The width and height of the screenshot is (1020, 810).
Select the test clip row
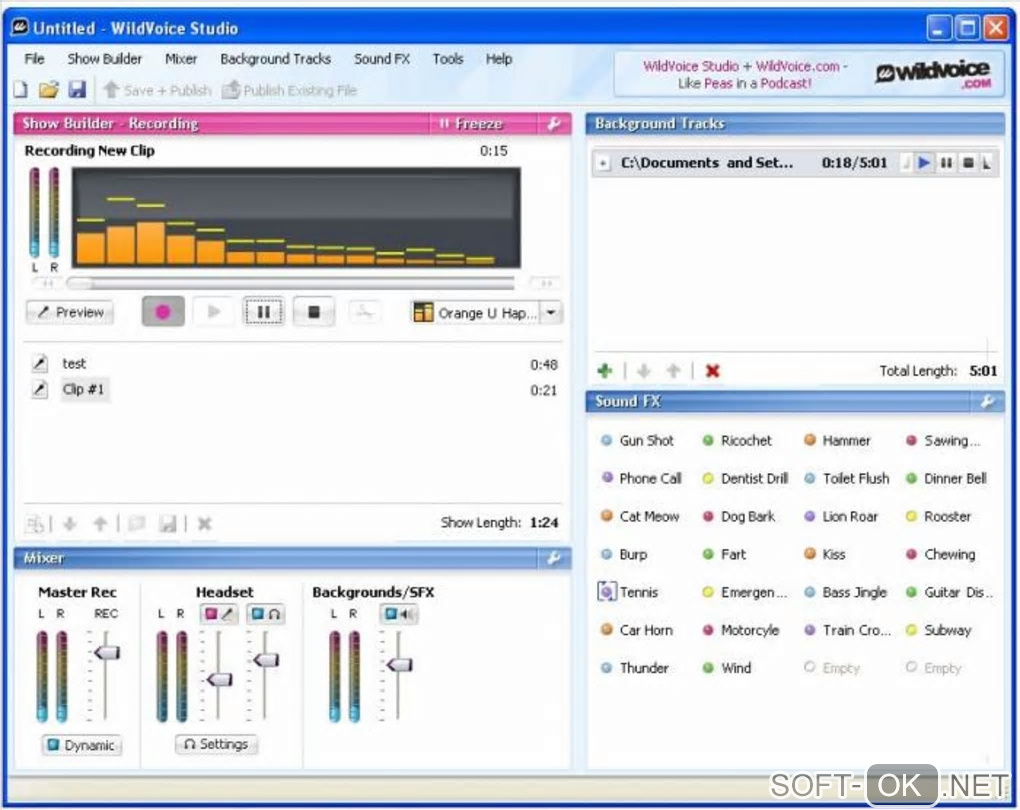293,364
